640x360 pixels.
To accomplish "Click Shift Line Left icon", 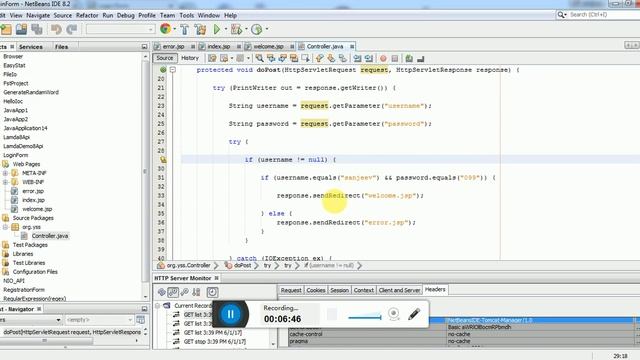I will pos(357,58).
